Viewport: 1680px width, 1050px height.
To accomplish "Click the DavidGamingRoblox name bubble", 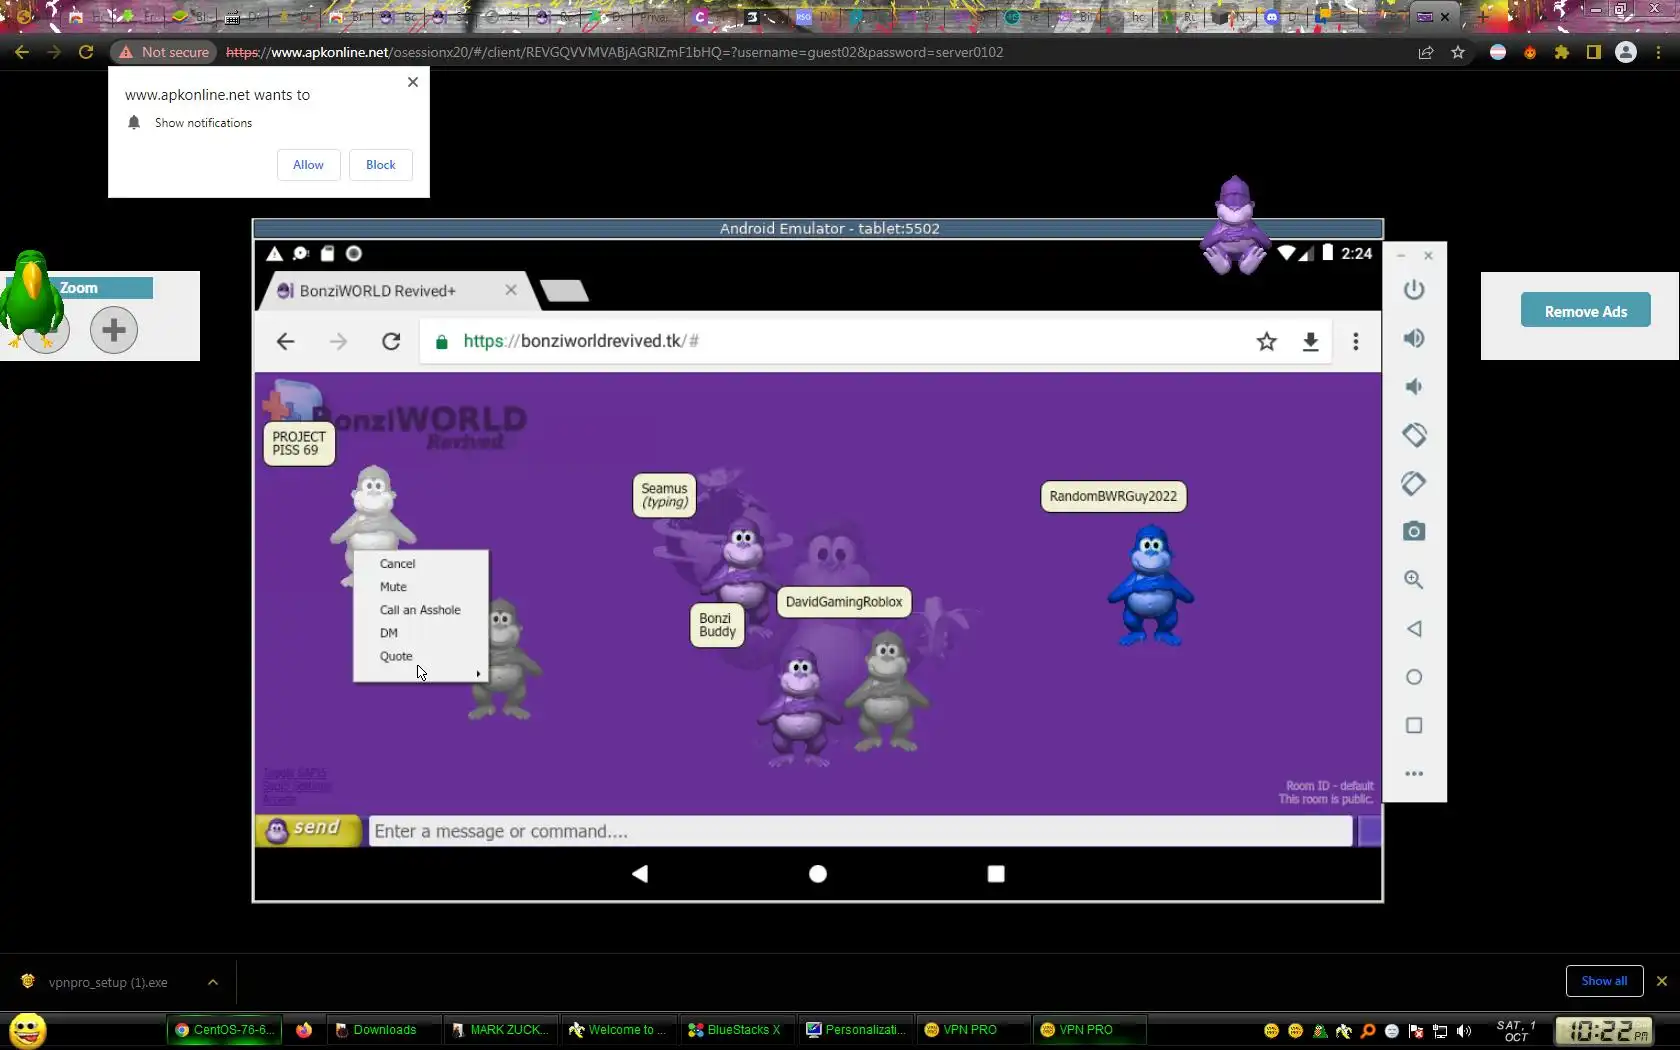I will pos(844,602).
